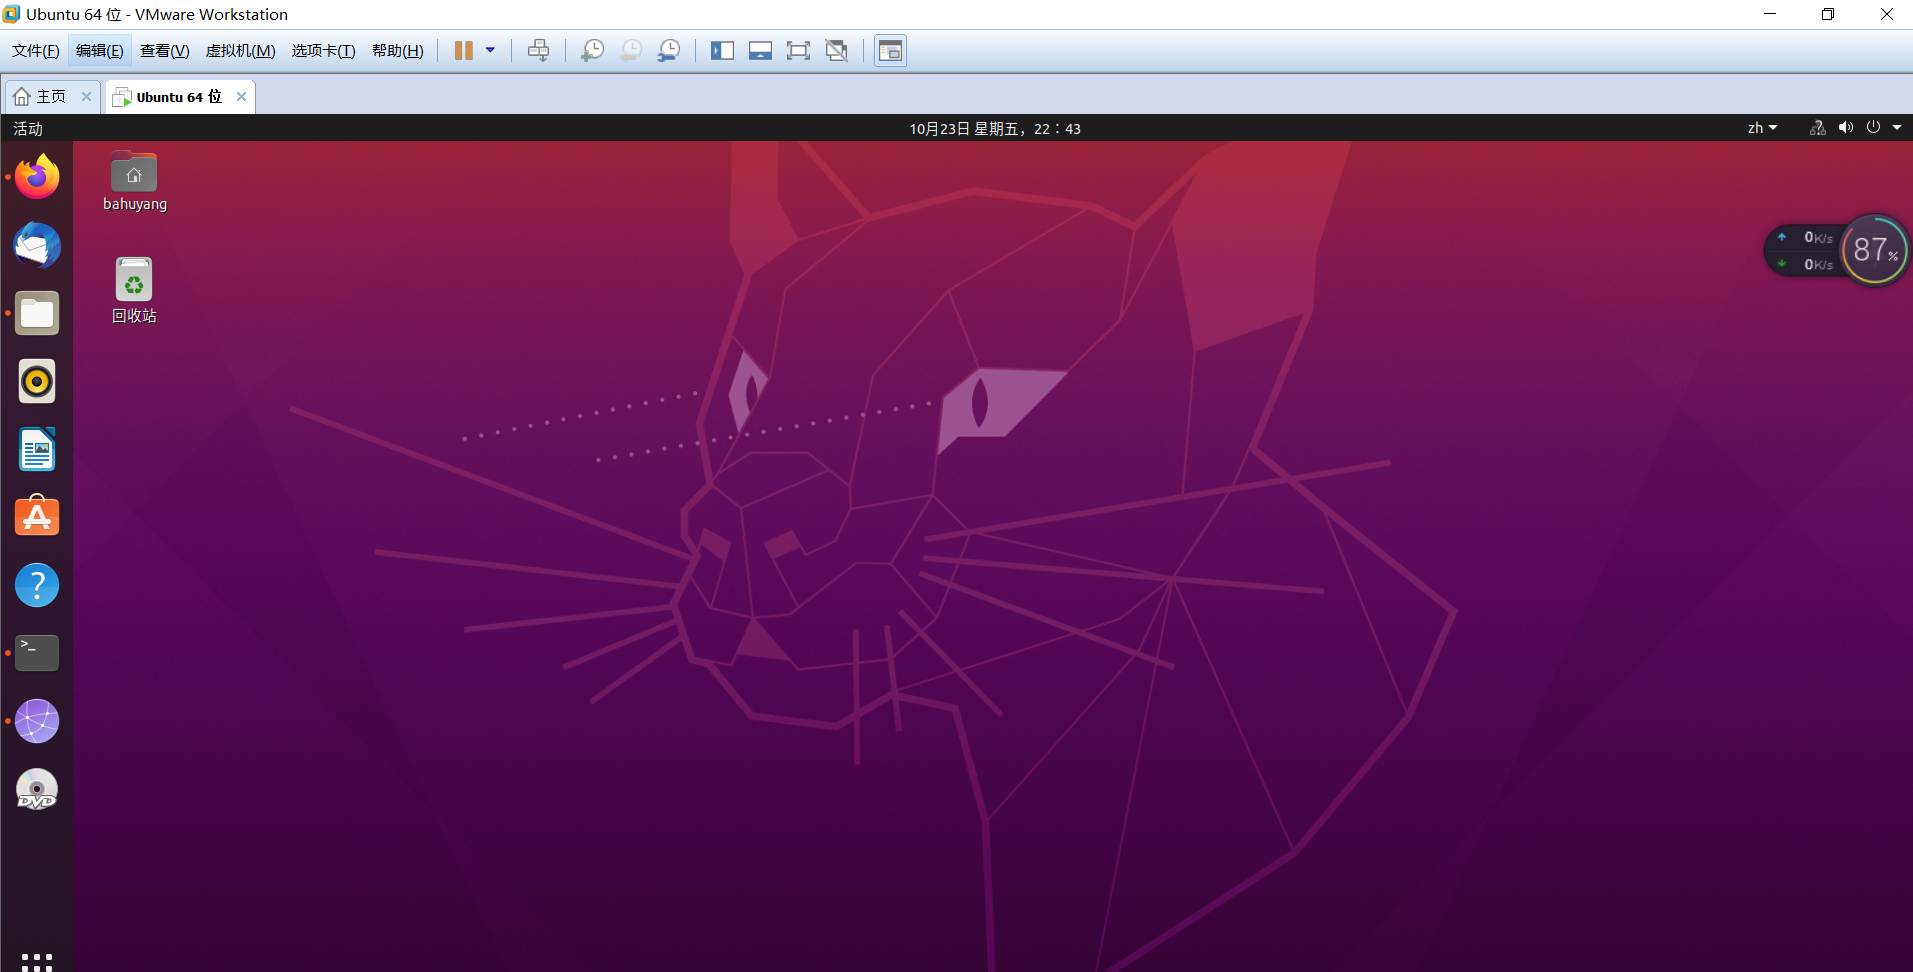This screenshot has height=972, width=1913.
Task: Restore down the VMware window
Action: (x=1828, y=14)
